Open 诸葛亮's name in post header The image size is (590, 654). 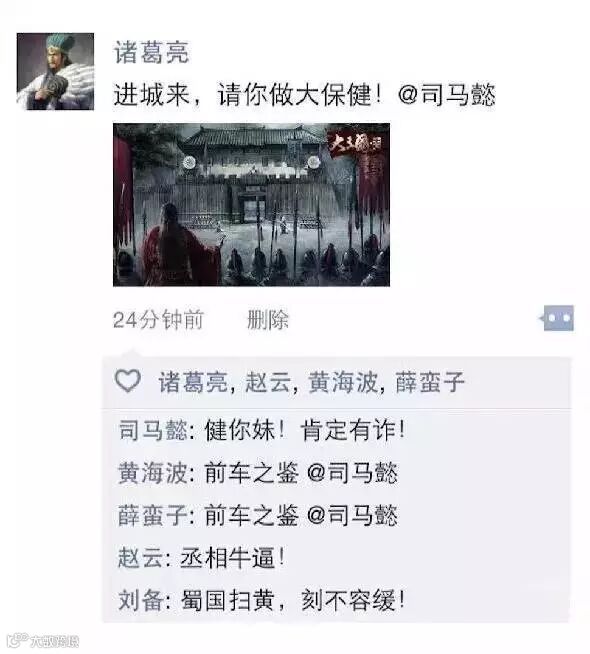pyautogui.click(x=151, y=53)
